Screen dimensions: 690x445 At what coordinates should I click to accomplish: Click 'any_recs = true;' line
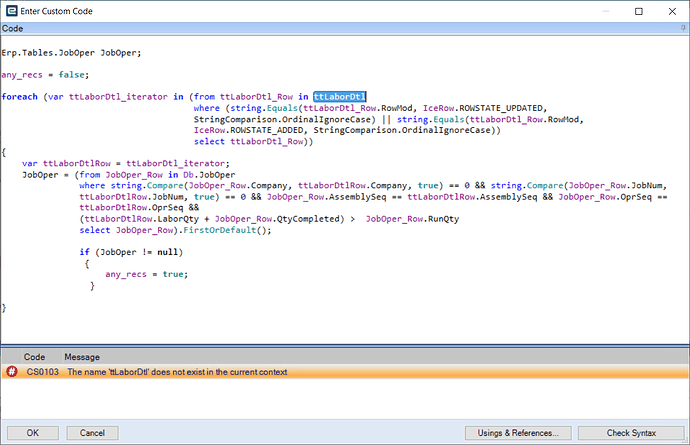click(147, 274)
